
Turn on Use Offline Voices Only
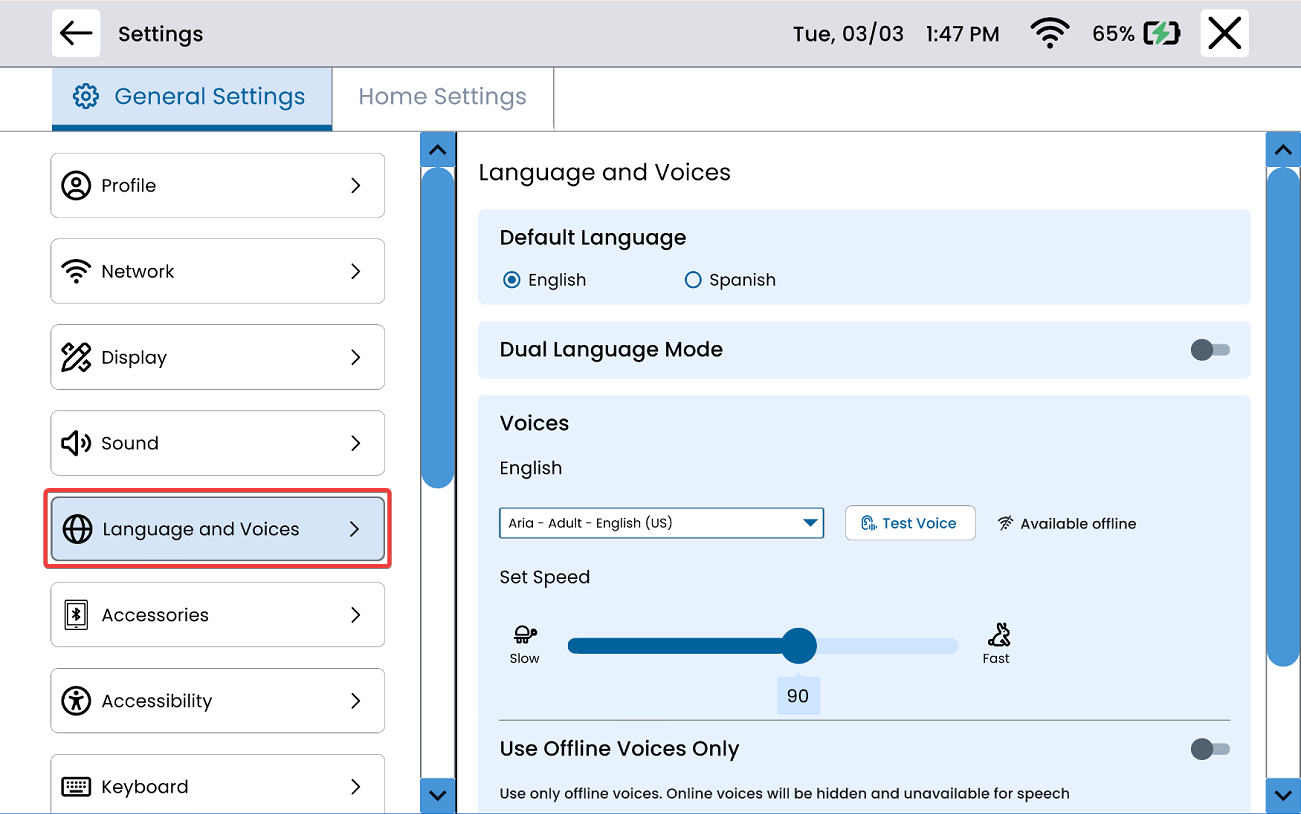1210,749
